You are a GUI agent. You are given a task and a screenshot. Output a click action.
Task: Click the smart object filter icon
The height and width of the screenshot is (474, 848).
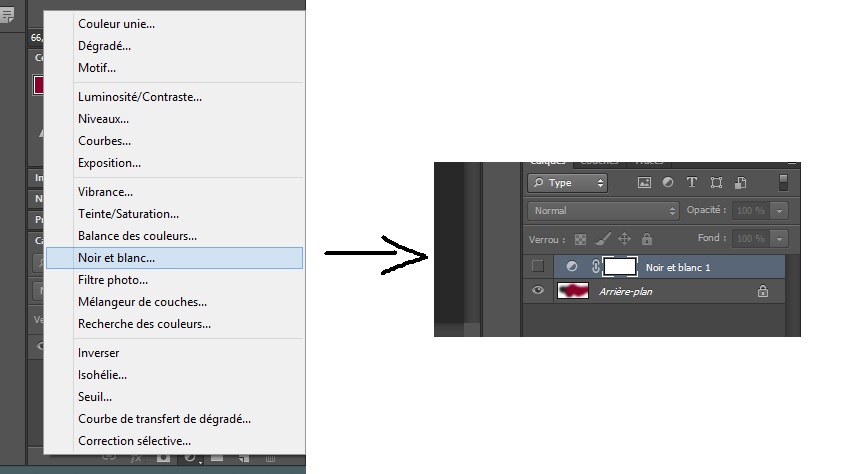(741, 183)
